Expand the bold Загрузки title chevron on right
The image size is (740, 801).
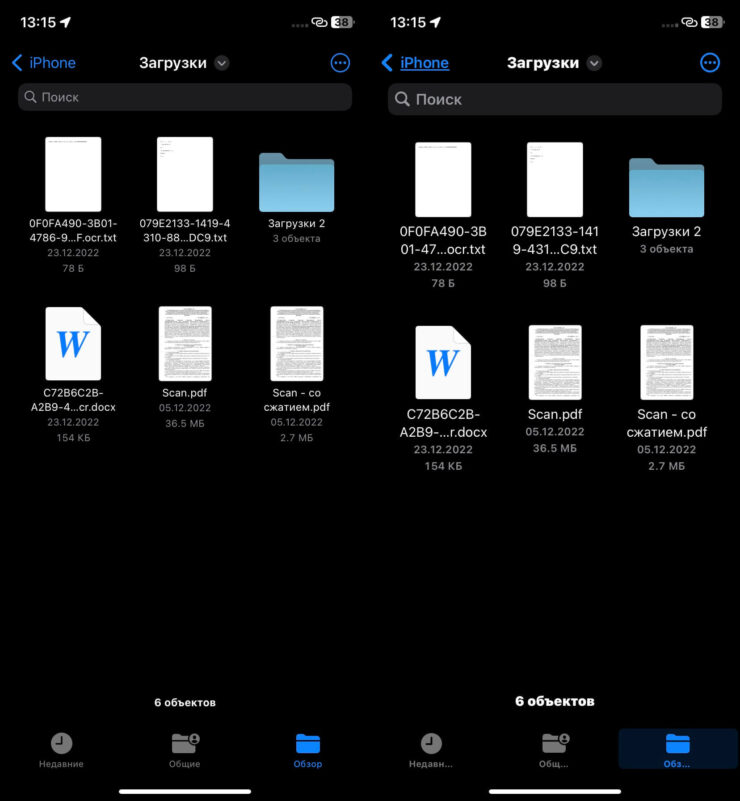594,63
